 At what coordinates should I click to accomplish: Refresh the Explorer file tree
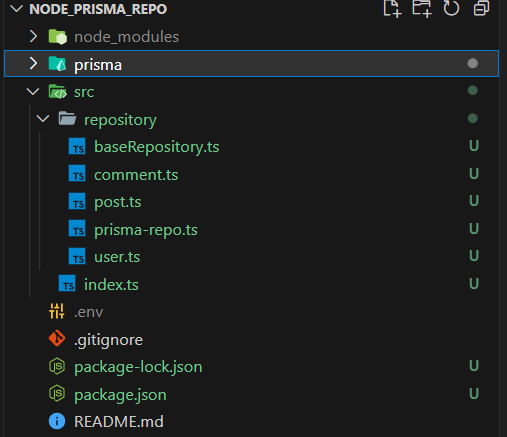click(x=451, y=8)
